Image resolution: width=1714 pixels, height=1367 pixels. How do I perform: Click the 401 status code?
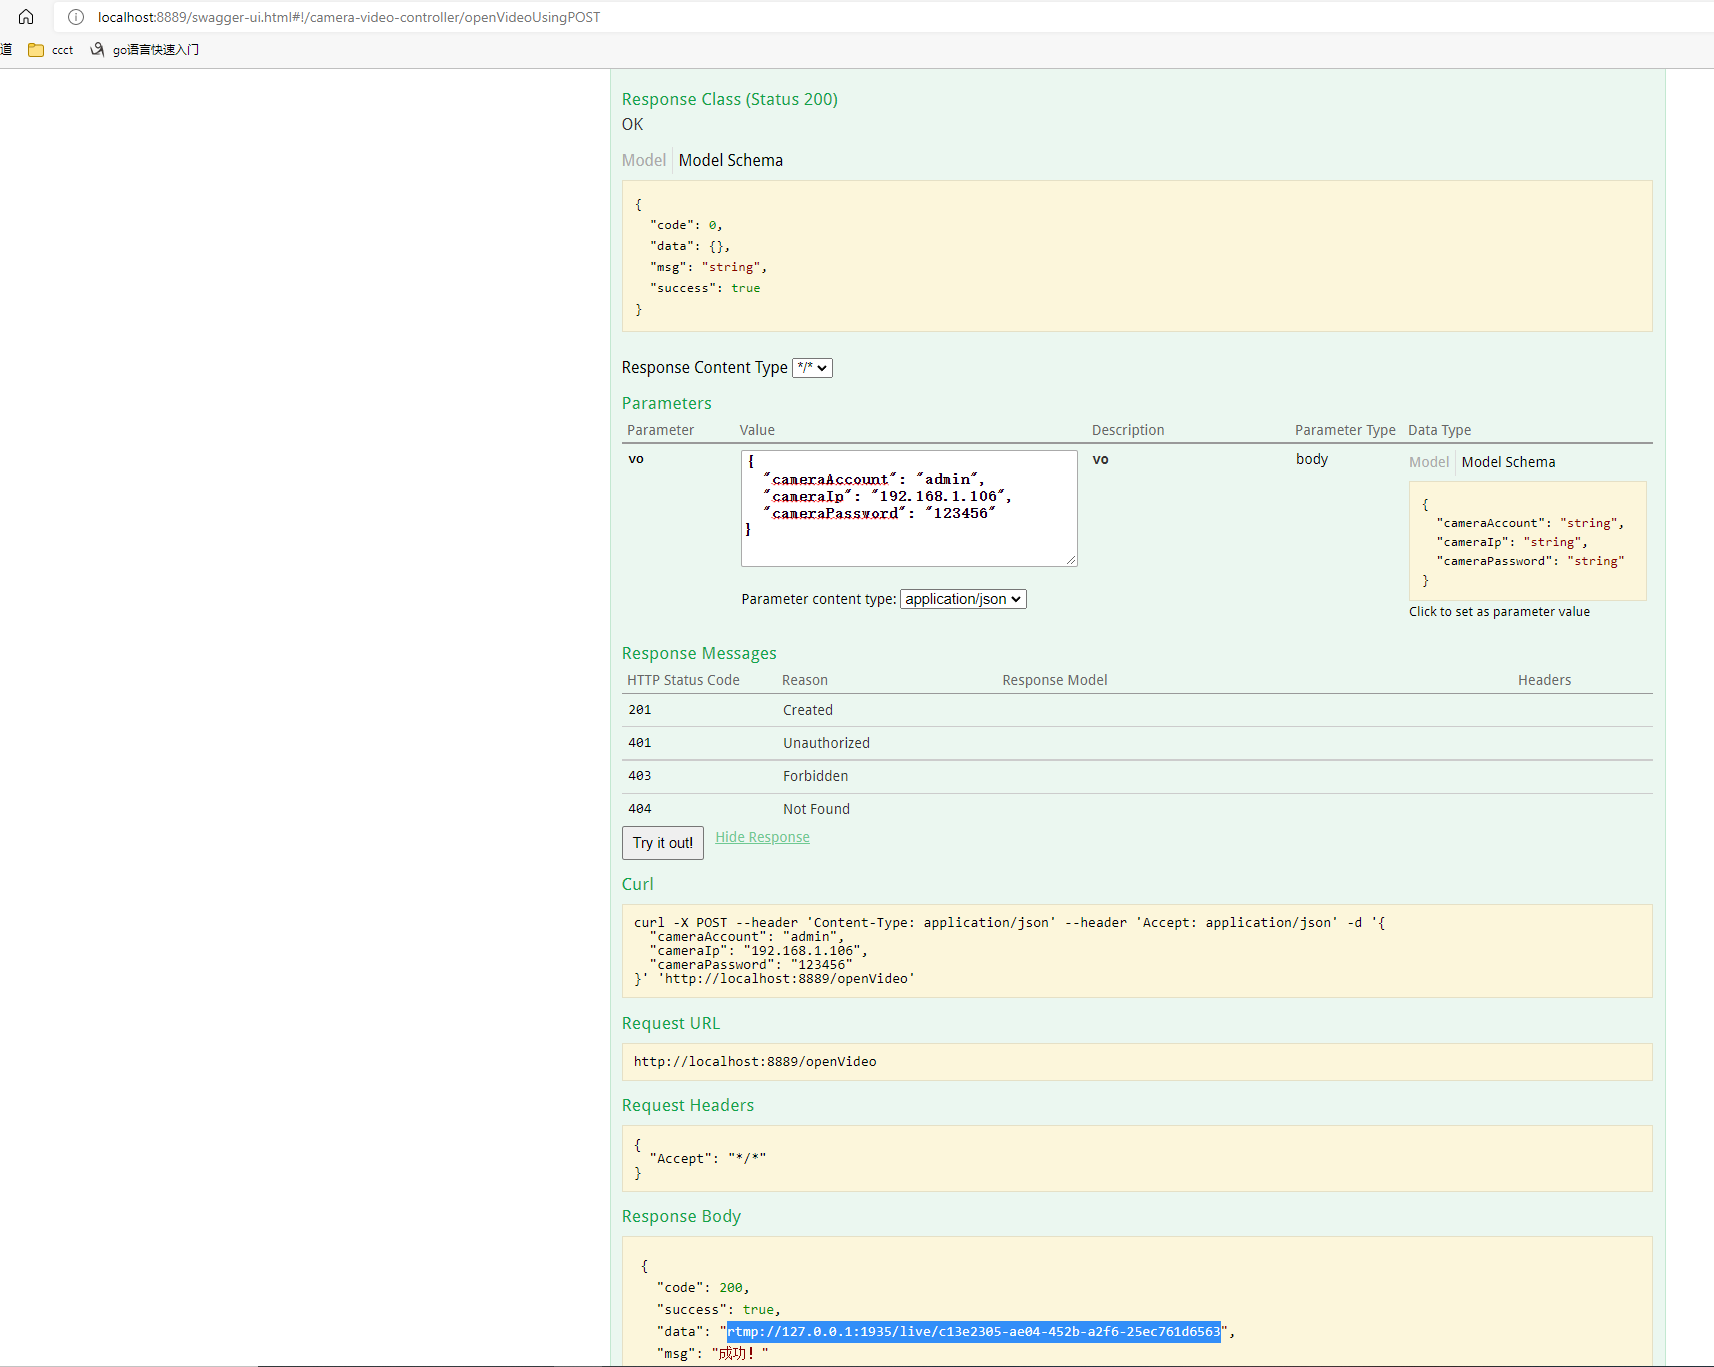[639, 743]
